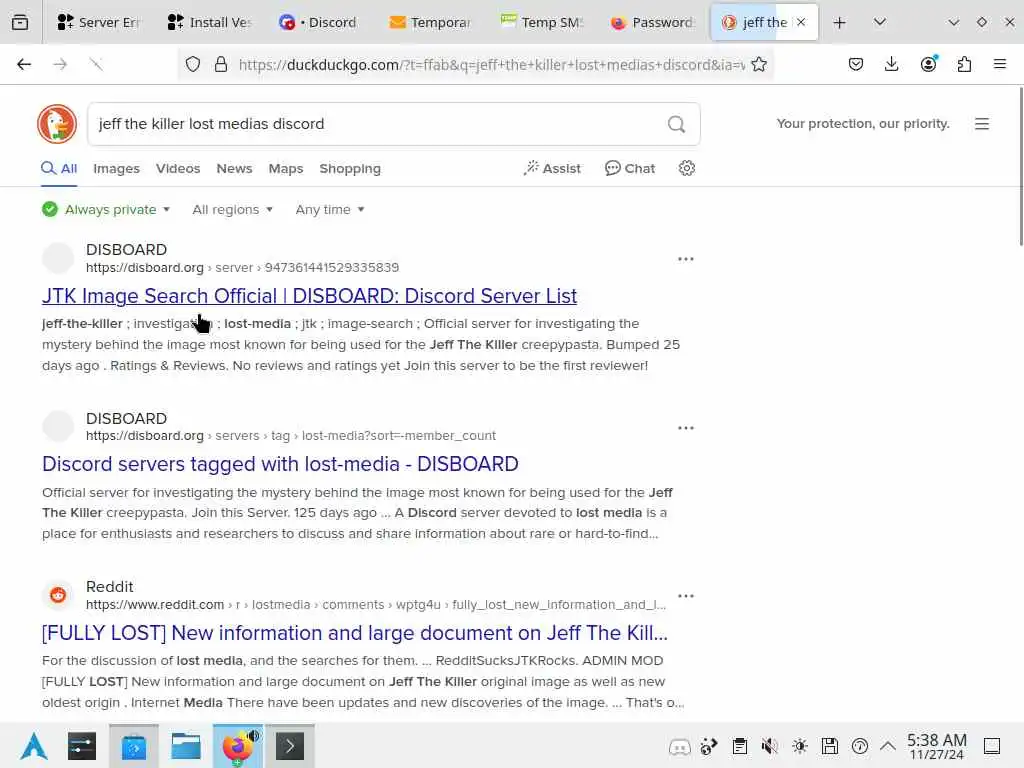The image size is (1024, 768).
Task: Open Discord tray icon
Action: 679,746
